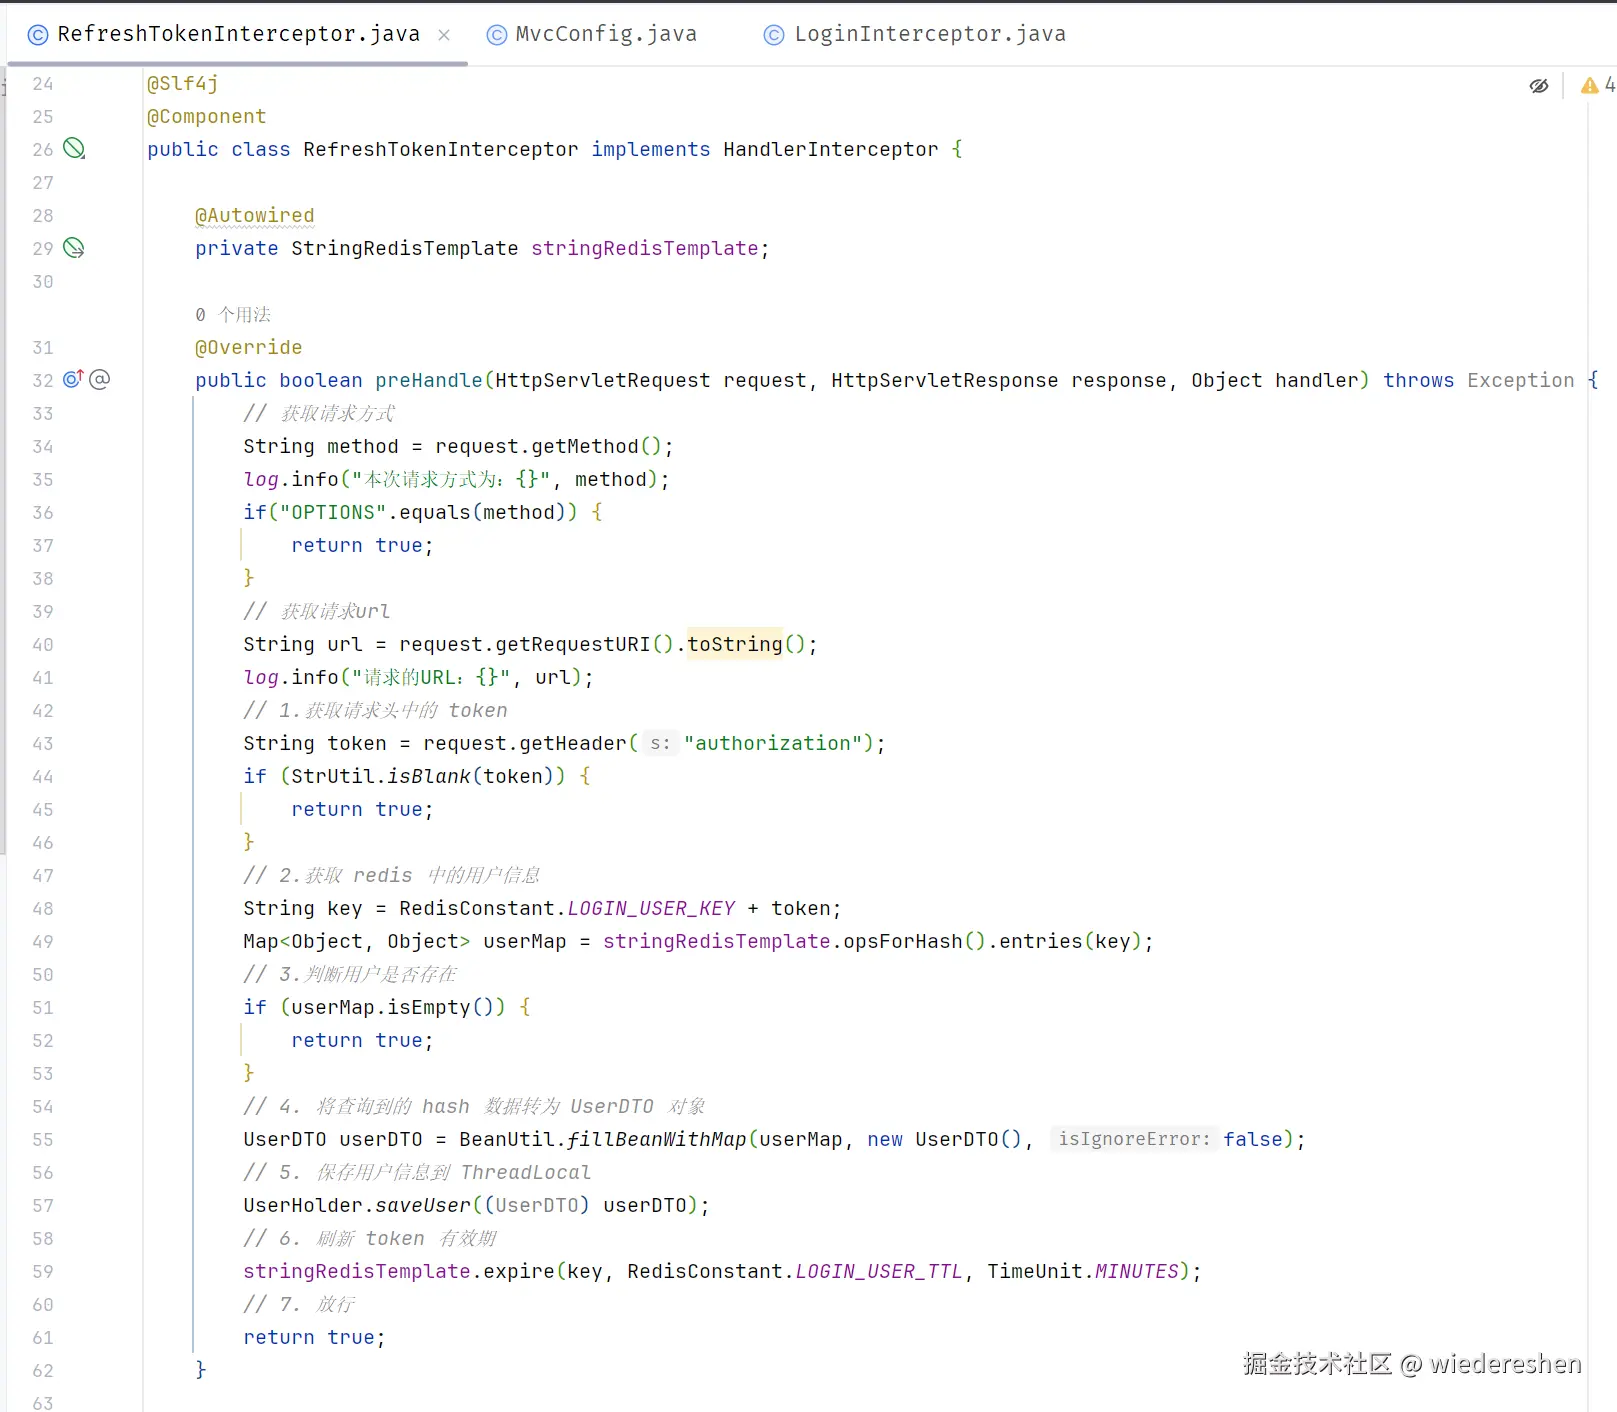This screenshot has height=1412, width=1617.
Task: Click the LOGIN_USER_KEY constant
Action: 651,908
